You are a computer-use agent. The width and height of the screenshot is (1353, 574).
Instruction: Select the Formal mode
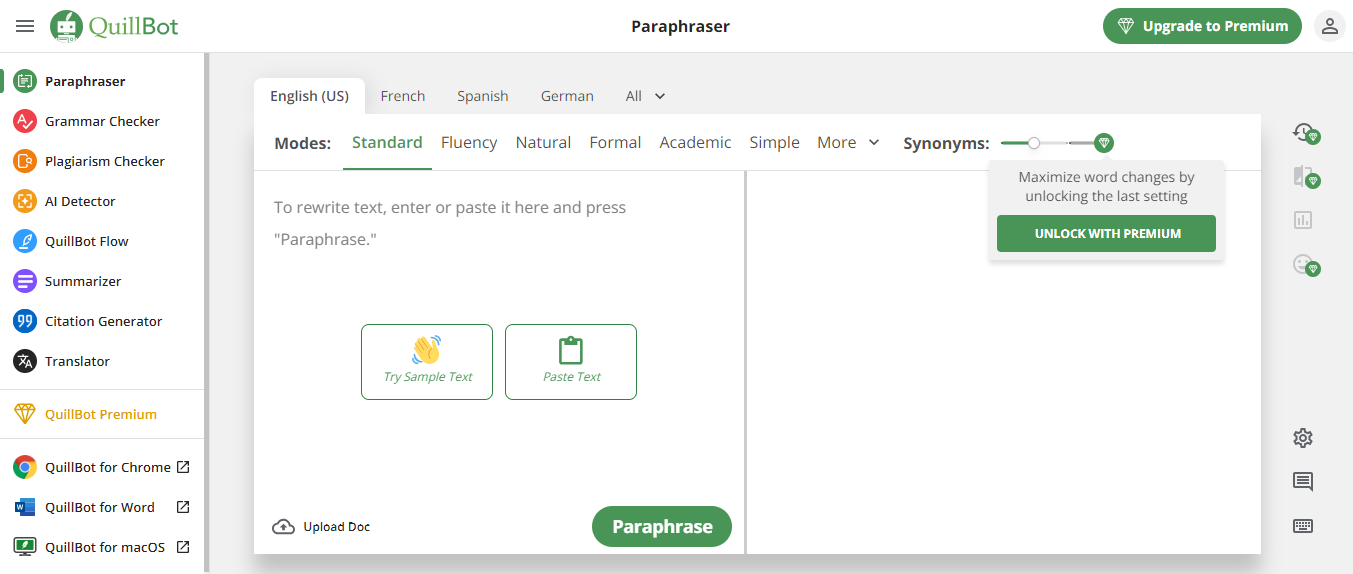click(x=615, y=143)
